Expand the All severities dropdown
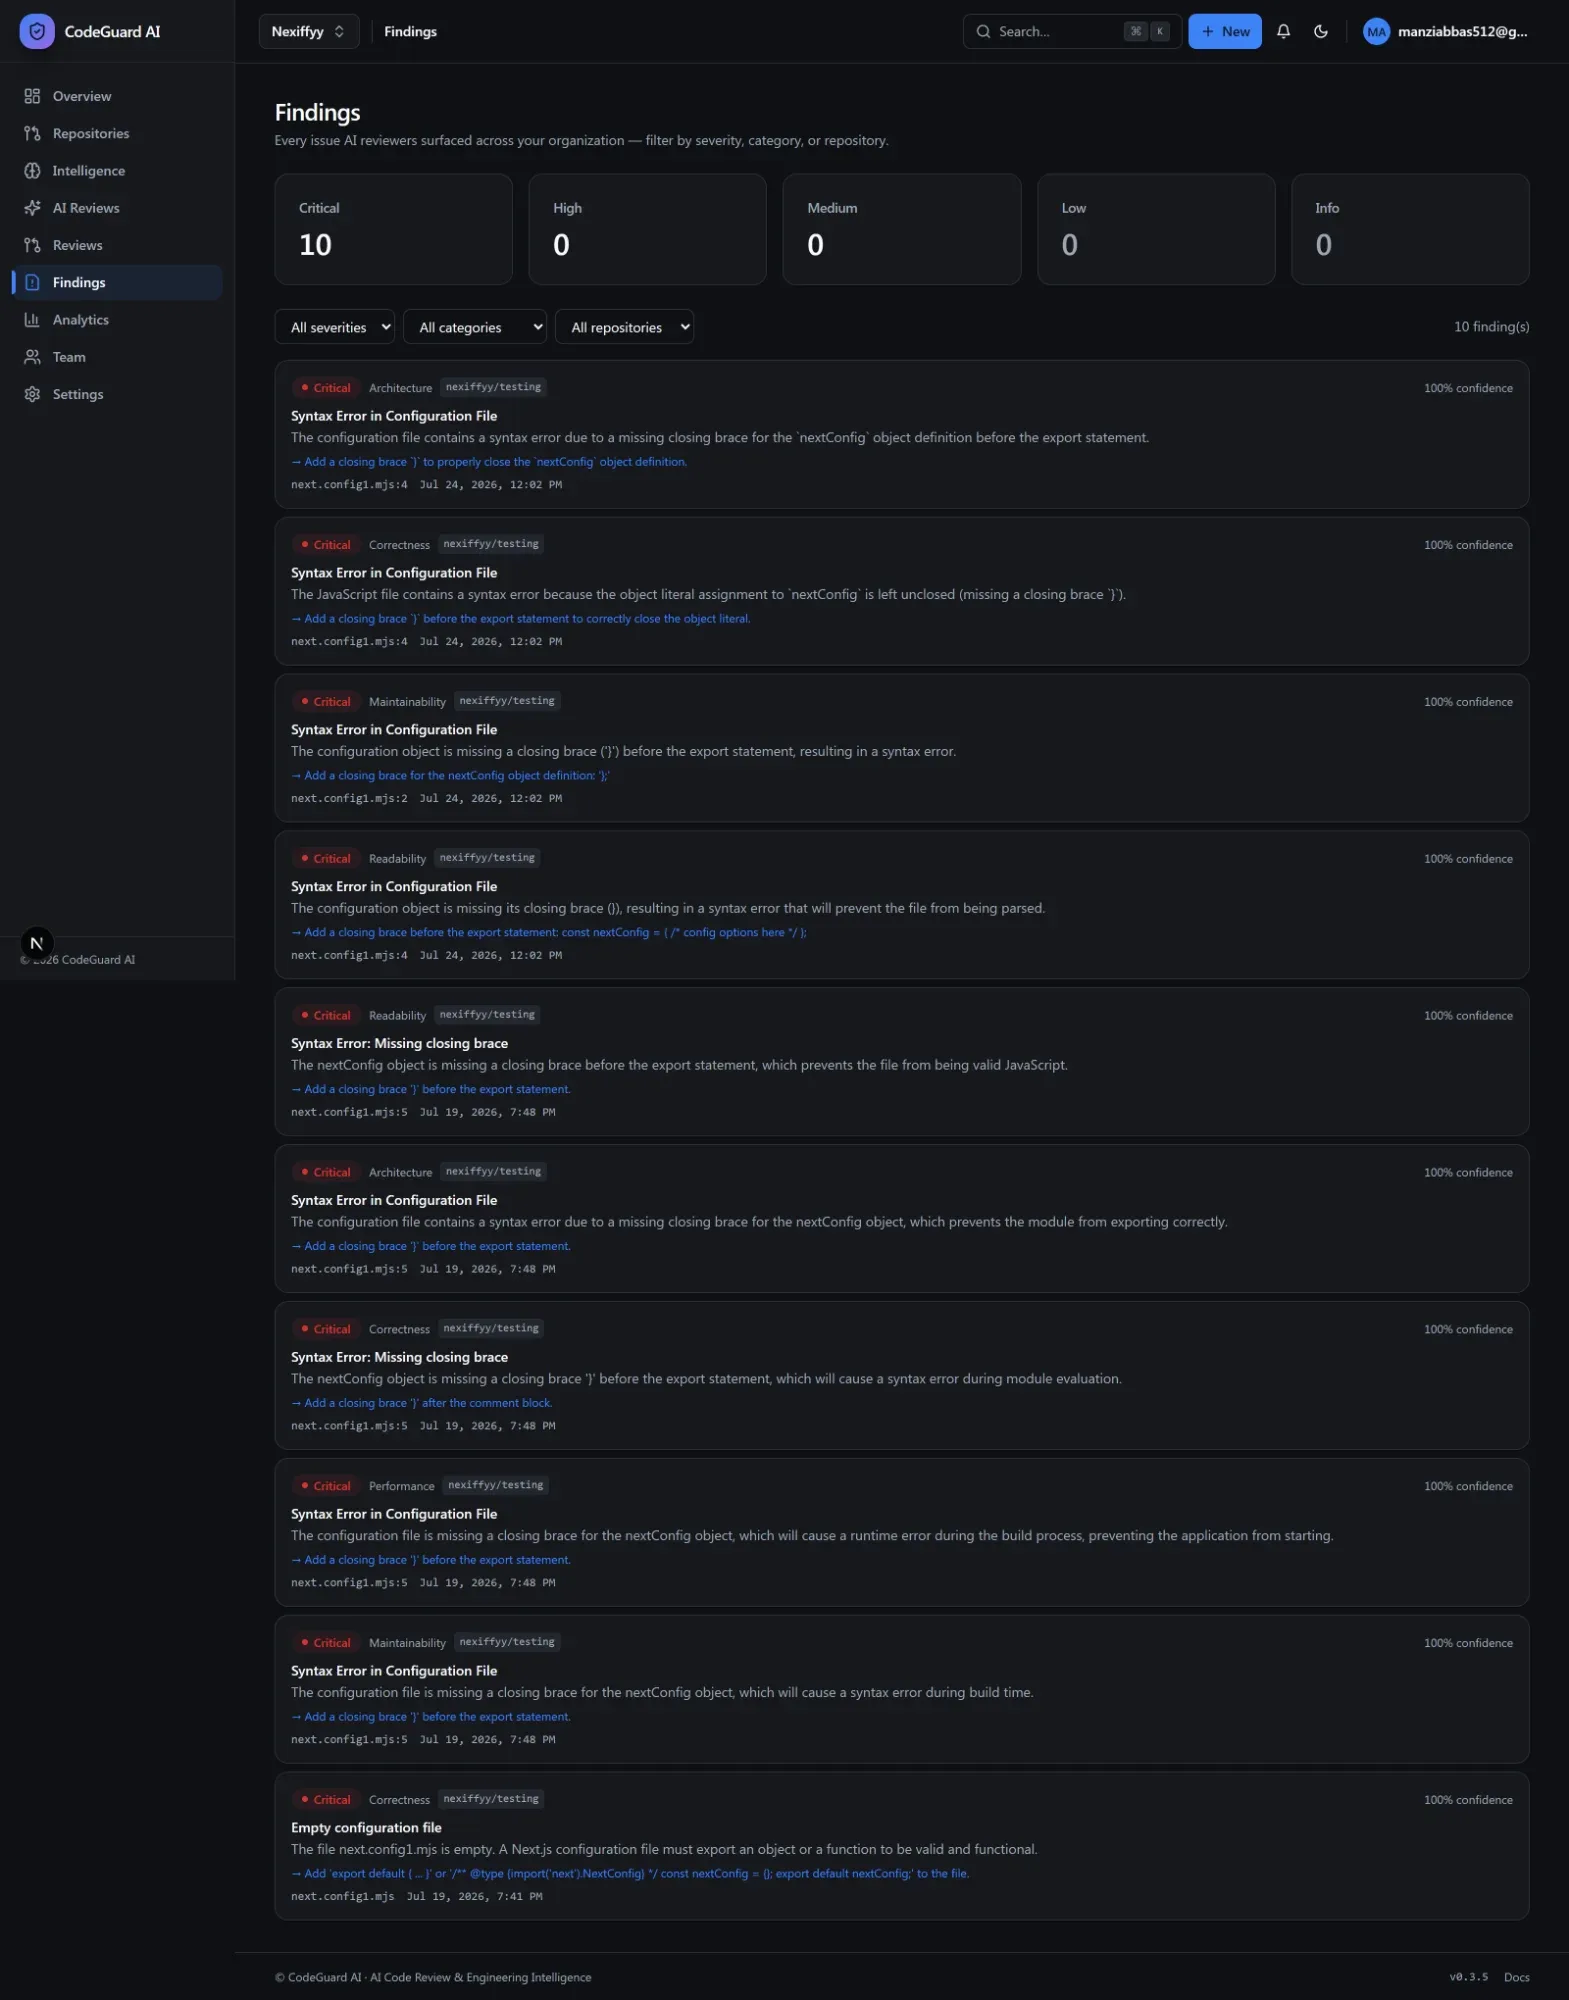 click(x=335, y=327)
